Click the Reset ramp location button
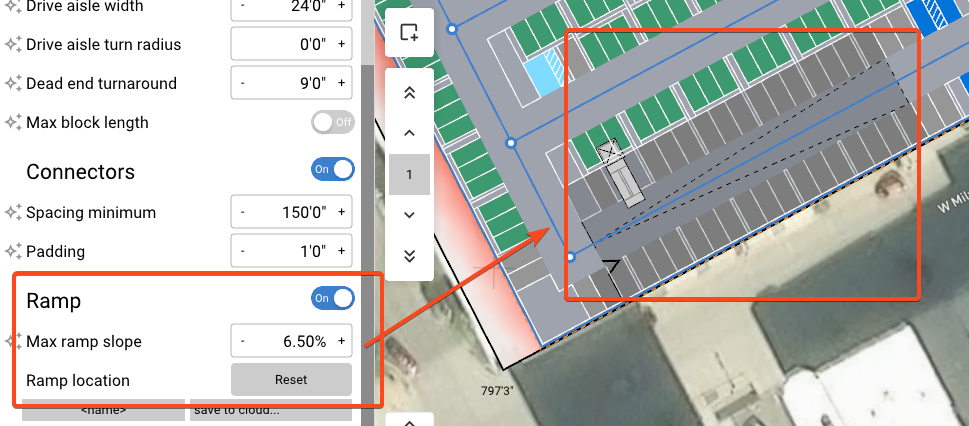This screenshot has width=969, height=426. click(x=291, y=380)
